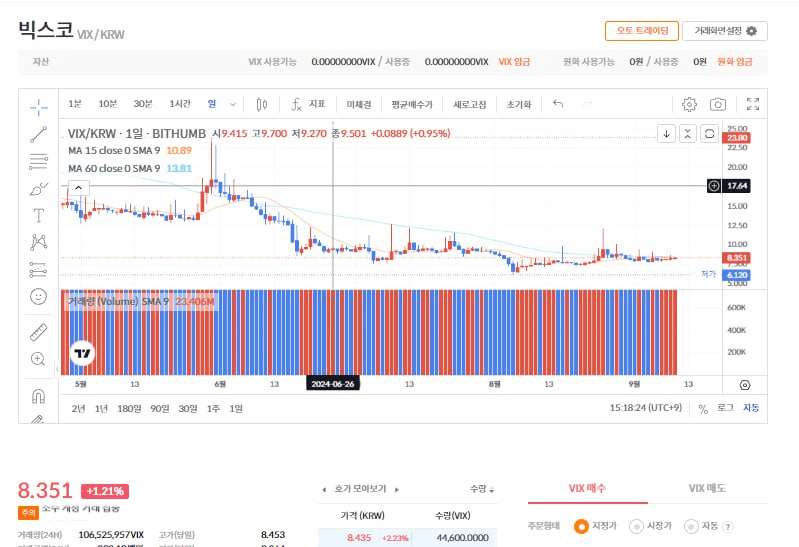Set chart range to 180일
Image resolution: width=799 pixels, height=547 pixels.
129,408
